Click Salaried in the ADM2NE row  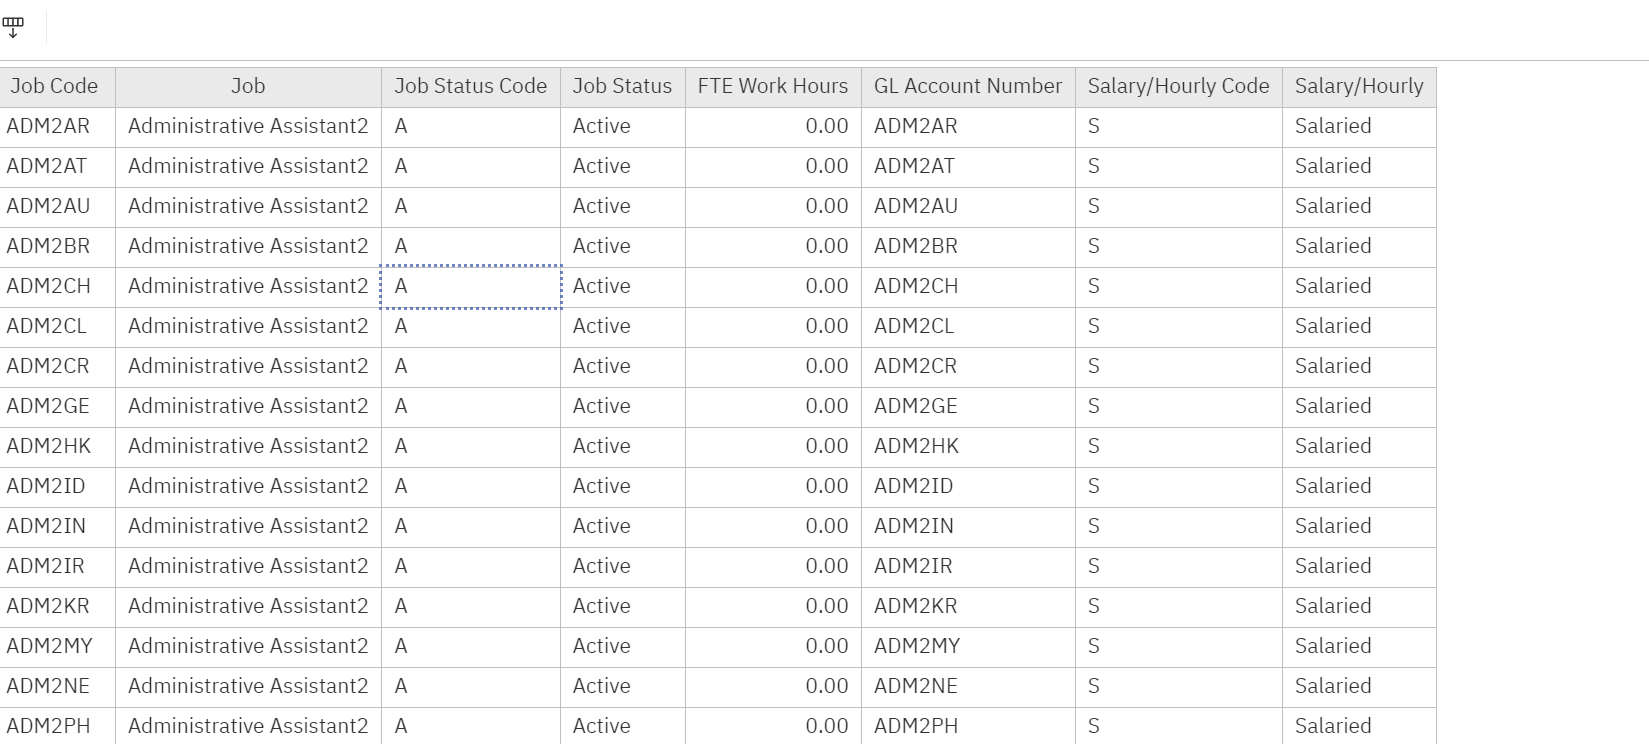(x=1359, y=687)
